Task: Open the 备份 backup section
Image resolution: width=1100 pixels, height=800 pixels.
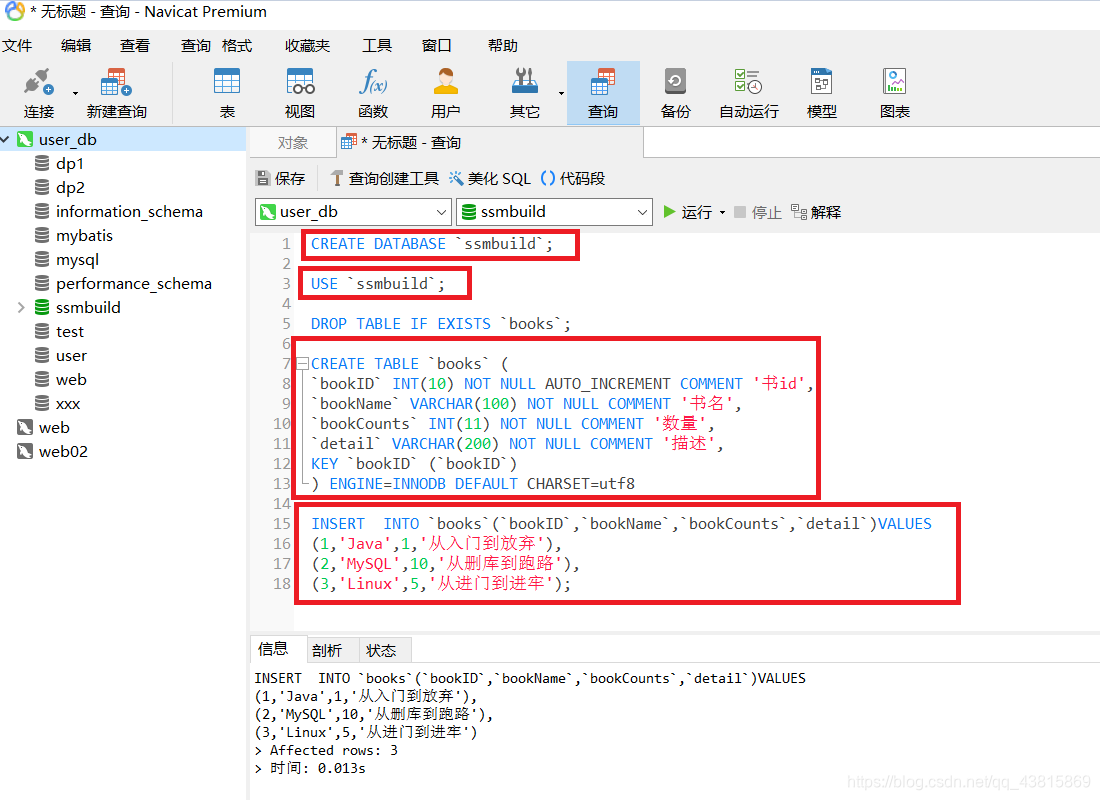Action: click(676, 93)
